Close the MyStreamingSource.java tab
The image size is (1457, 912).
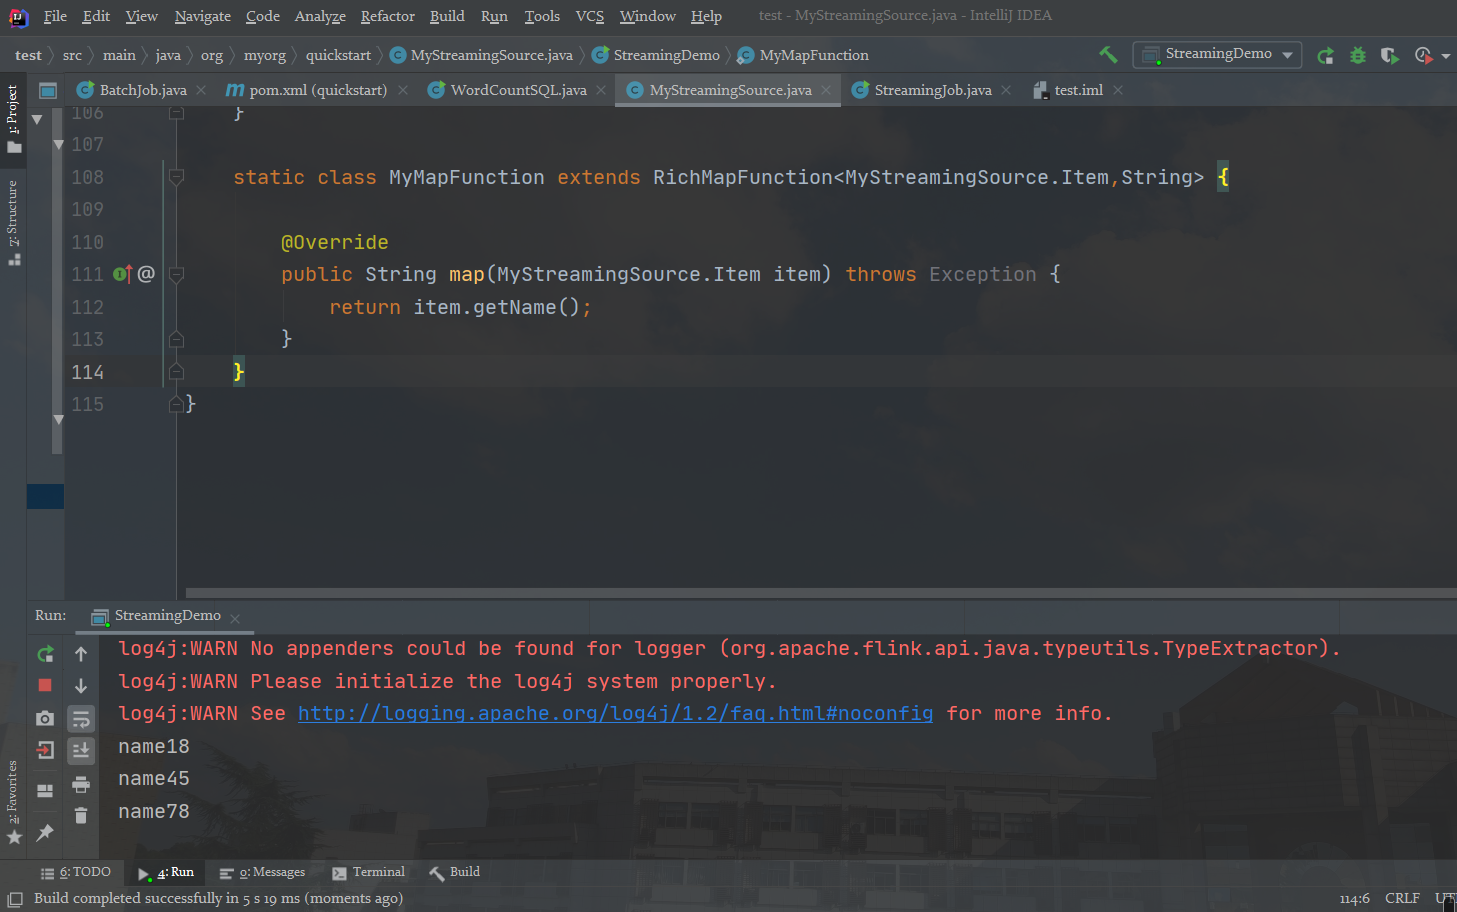[826, 90]
